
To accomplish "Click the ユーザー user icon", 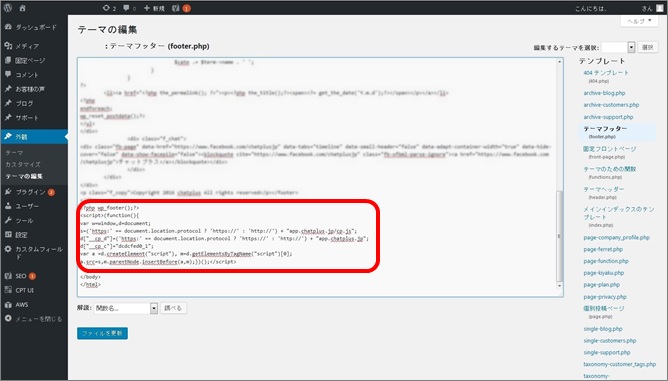I will tap(8, 206).
